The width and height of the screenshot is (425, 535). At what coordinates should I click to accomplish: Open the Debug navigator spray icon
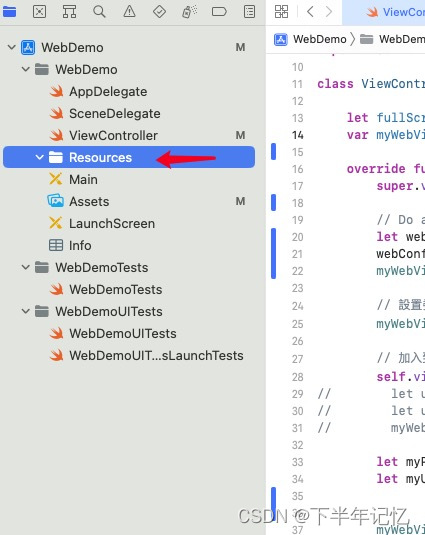(189, 12)
